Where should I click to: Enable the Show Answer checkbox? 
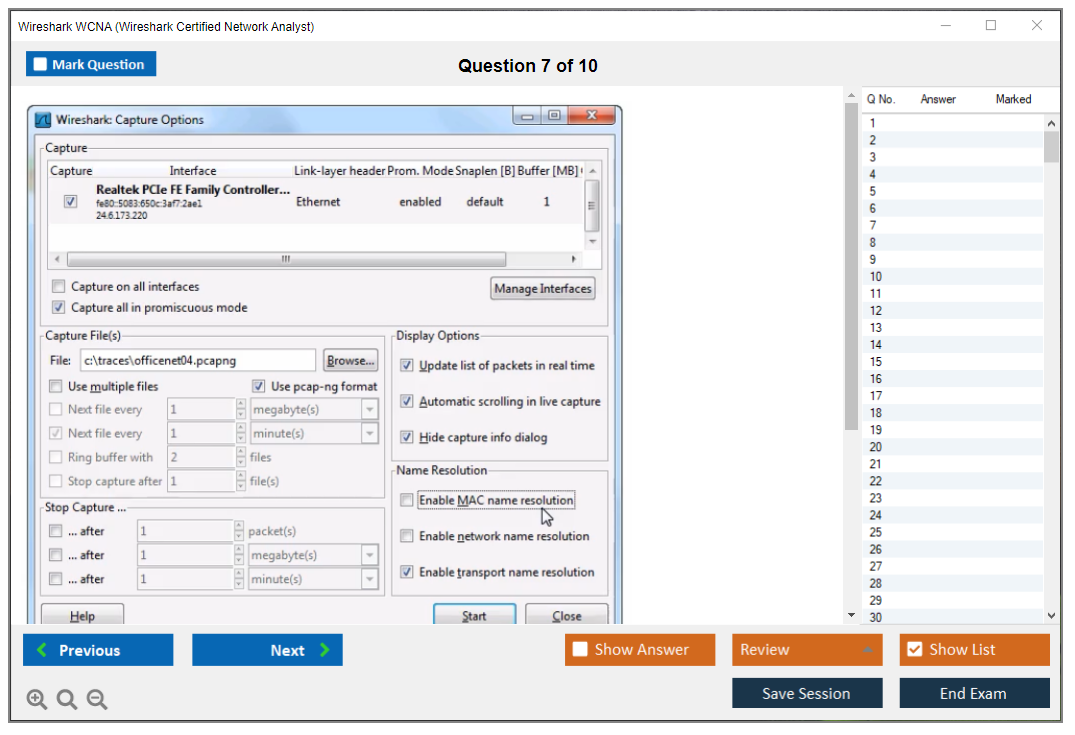tap(581, 650)
